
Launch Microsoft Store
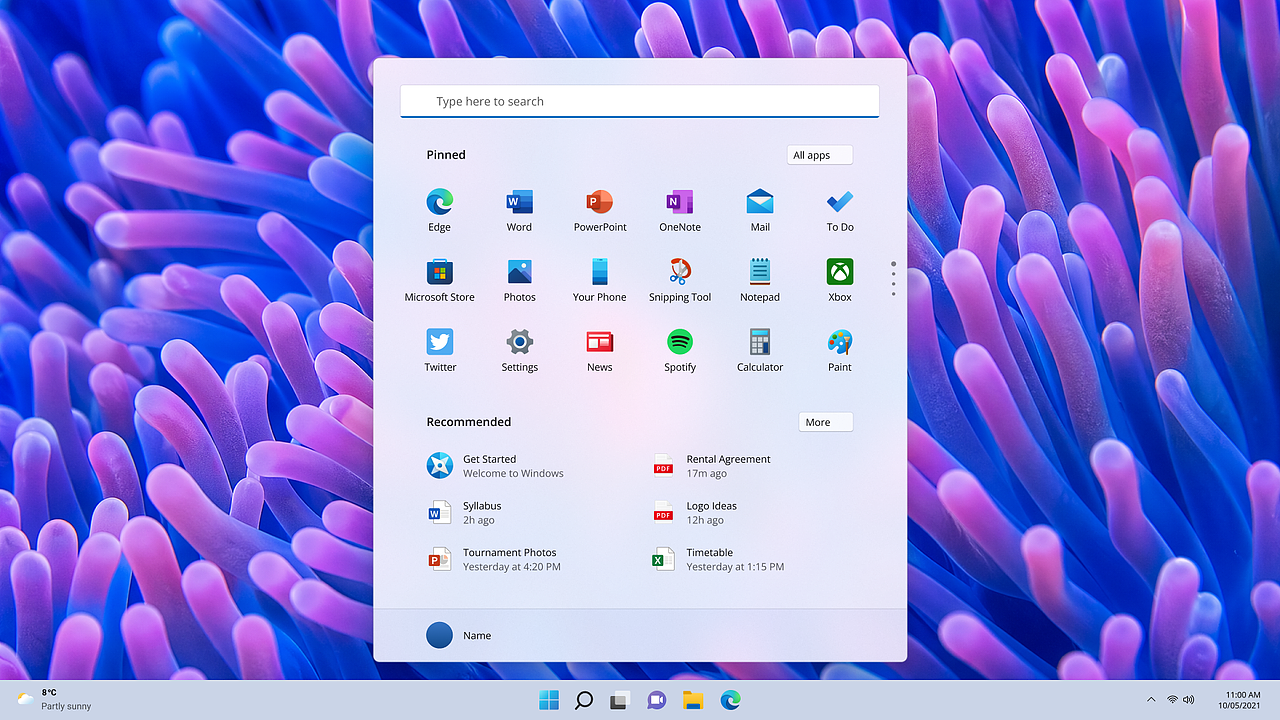(x=439, y=280)
